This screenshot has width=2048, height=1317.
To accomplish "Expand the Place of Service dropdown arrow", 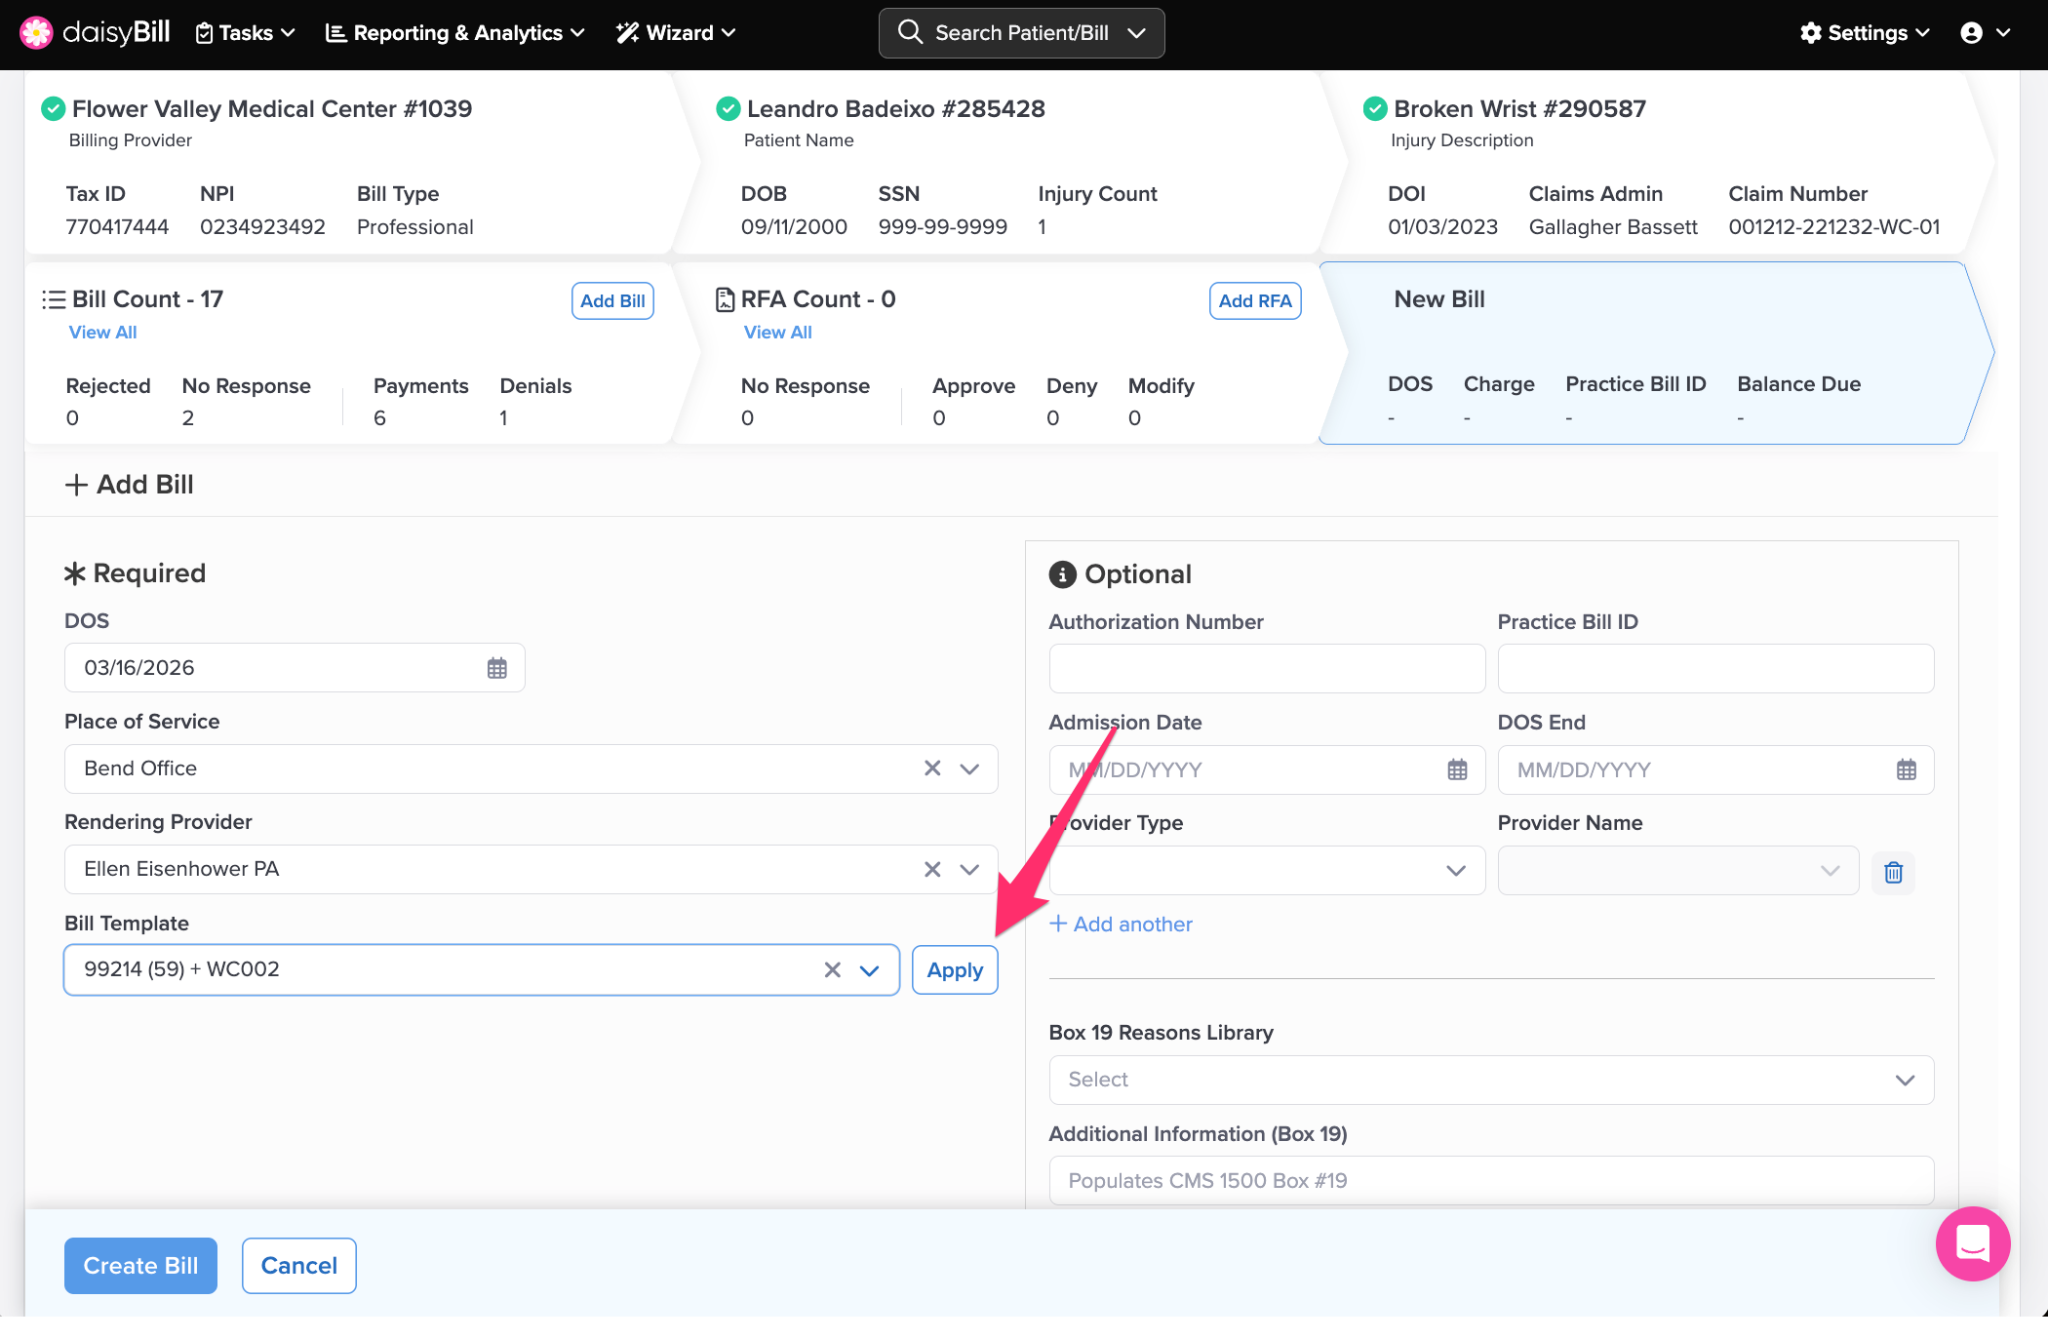I will click(x=969, y=768).
